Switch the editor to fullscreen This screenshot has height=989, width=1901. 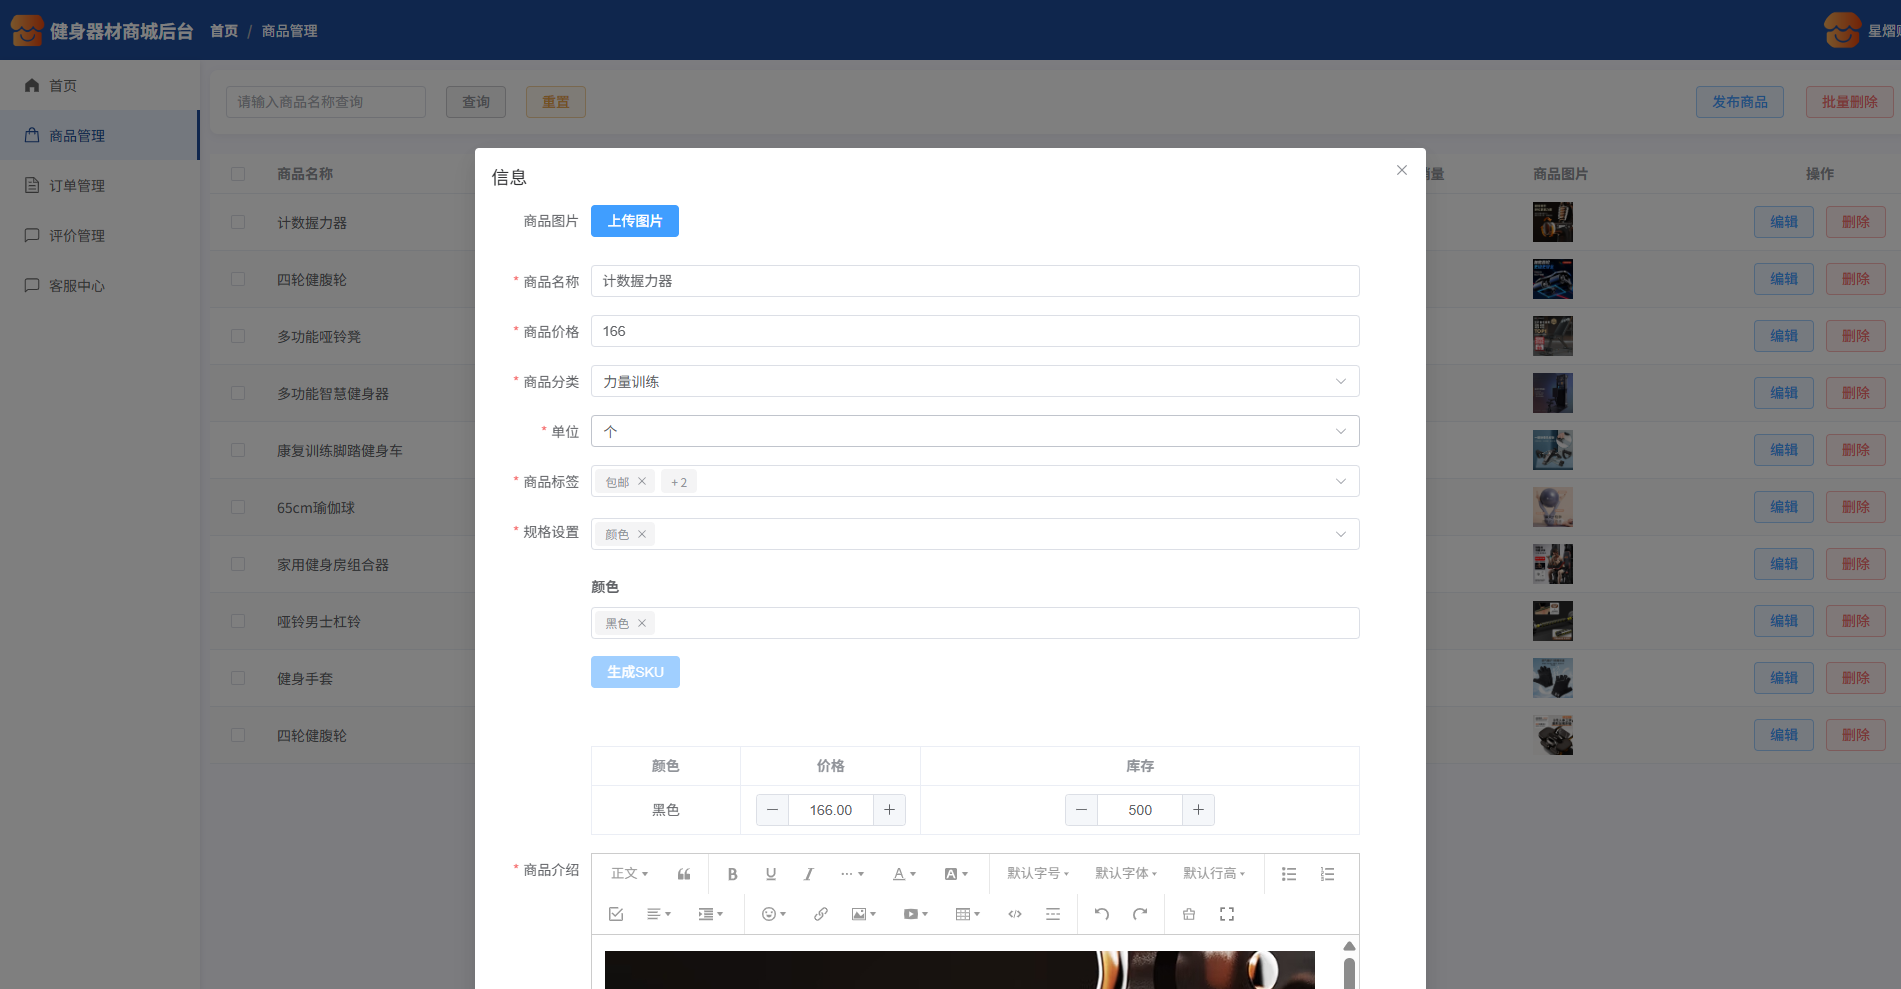tap(1226, 914)
